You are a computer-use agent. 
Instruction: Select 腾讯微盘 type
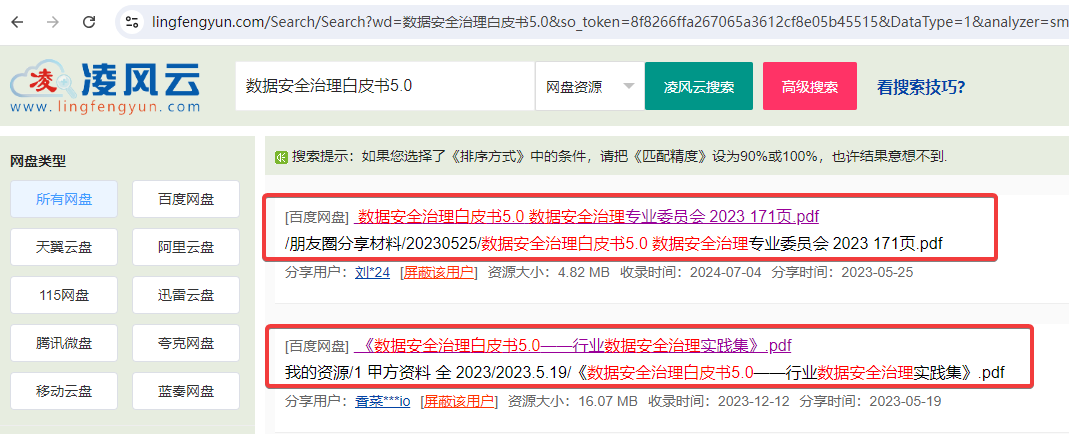pos(64,343)
